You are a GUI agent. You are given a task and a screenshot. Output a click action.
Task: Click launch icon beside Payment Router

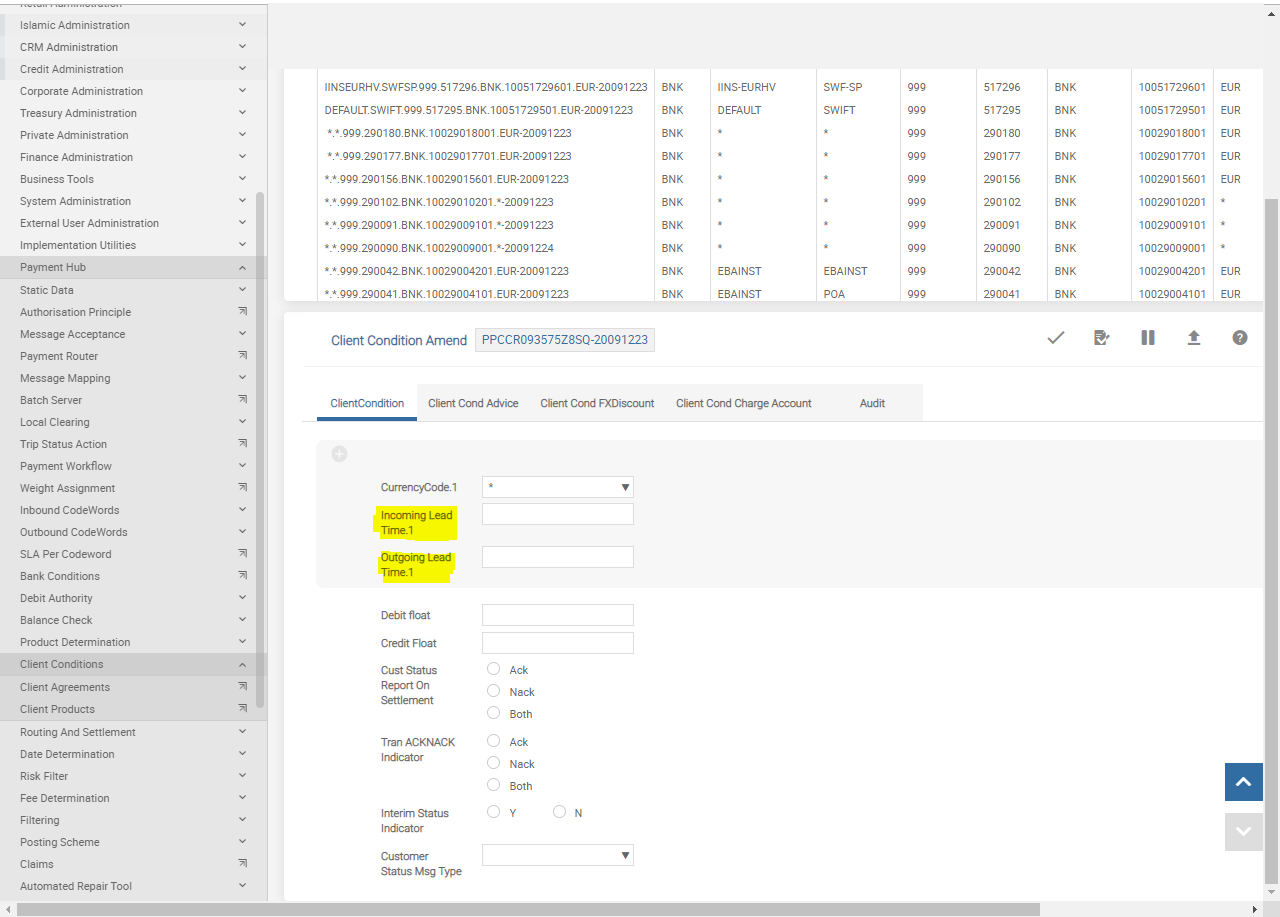point(242,356)
